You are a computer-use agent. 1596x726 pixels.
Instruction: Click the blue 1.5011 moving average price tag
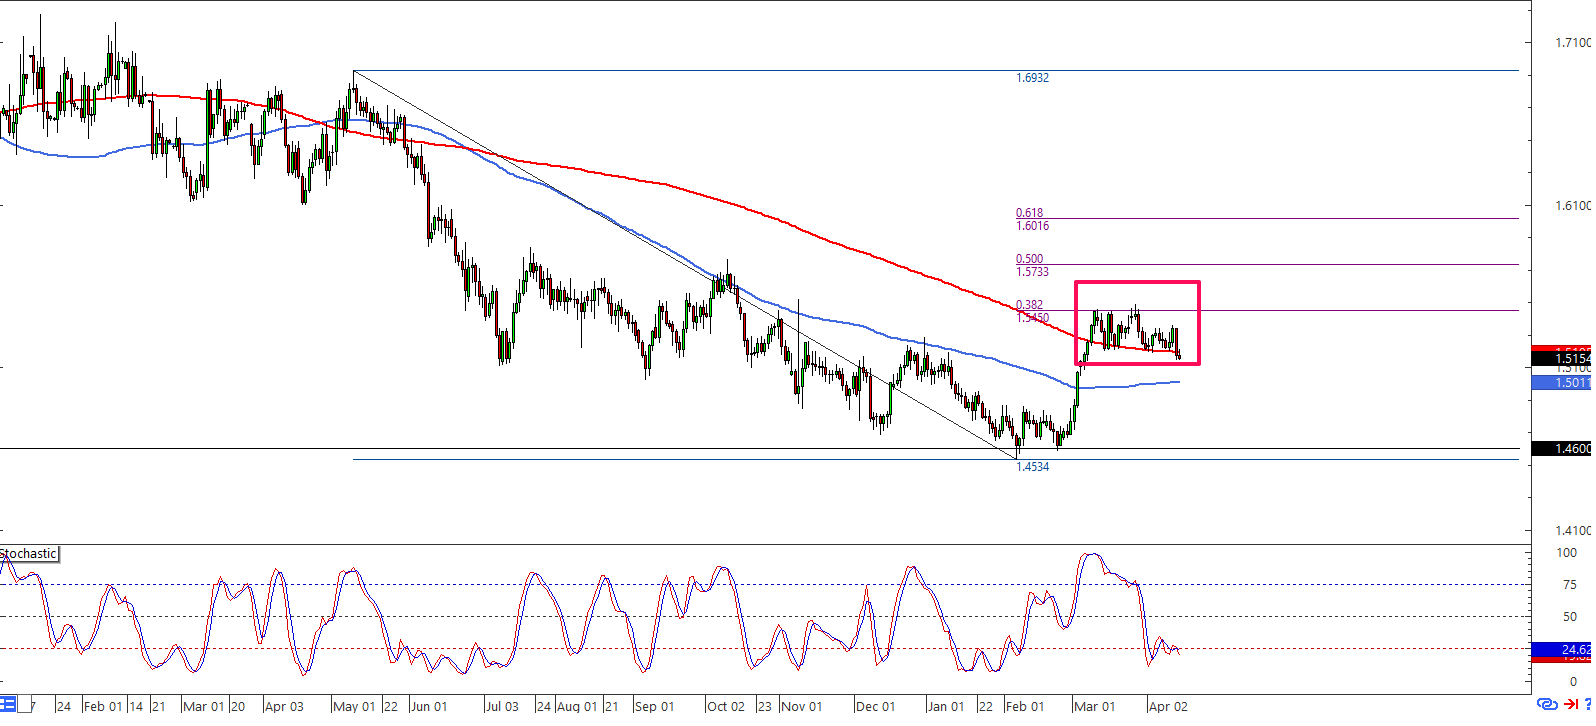1563,383
